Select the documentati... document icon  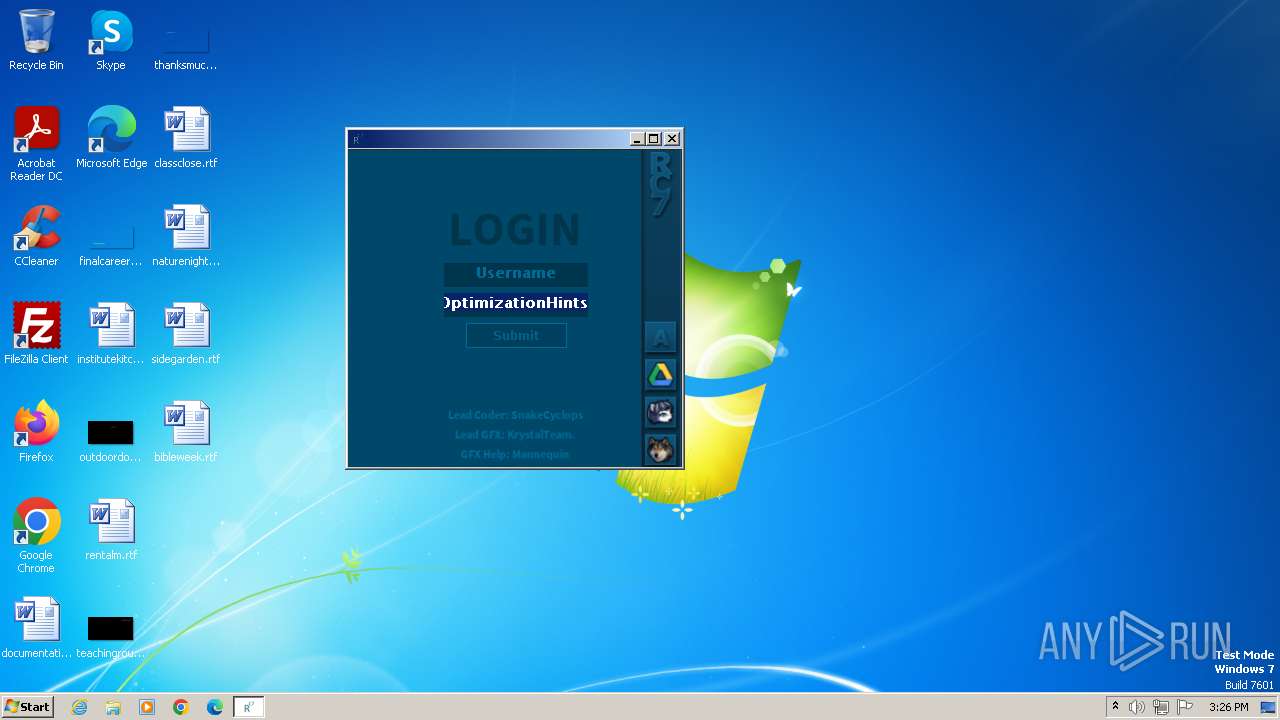click(36, 628)
